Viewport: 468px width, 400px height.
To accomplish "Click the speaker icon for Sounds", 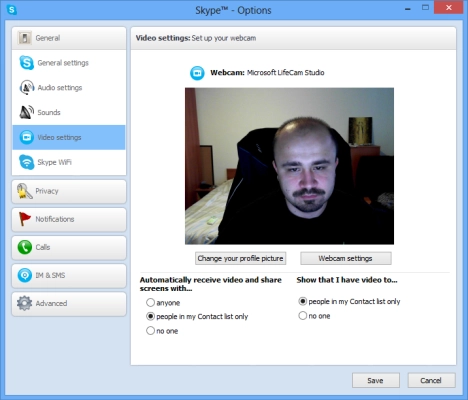I will (x=26, y=112).
